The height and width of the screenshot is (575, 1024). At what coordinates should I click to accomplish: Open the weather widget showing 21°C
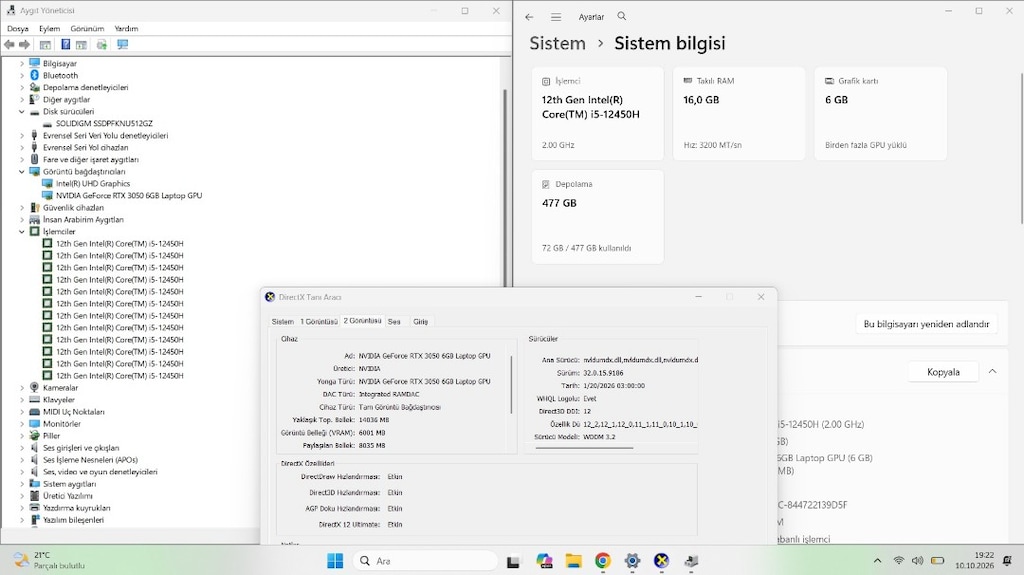50,561
